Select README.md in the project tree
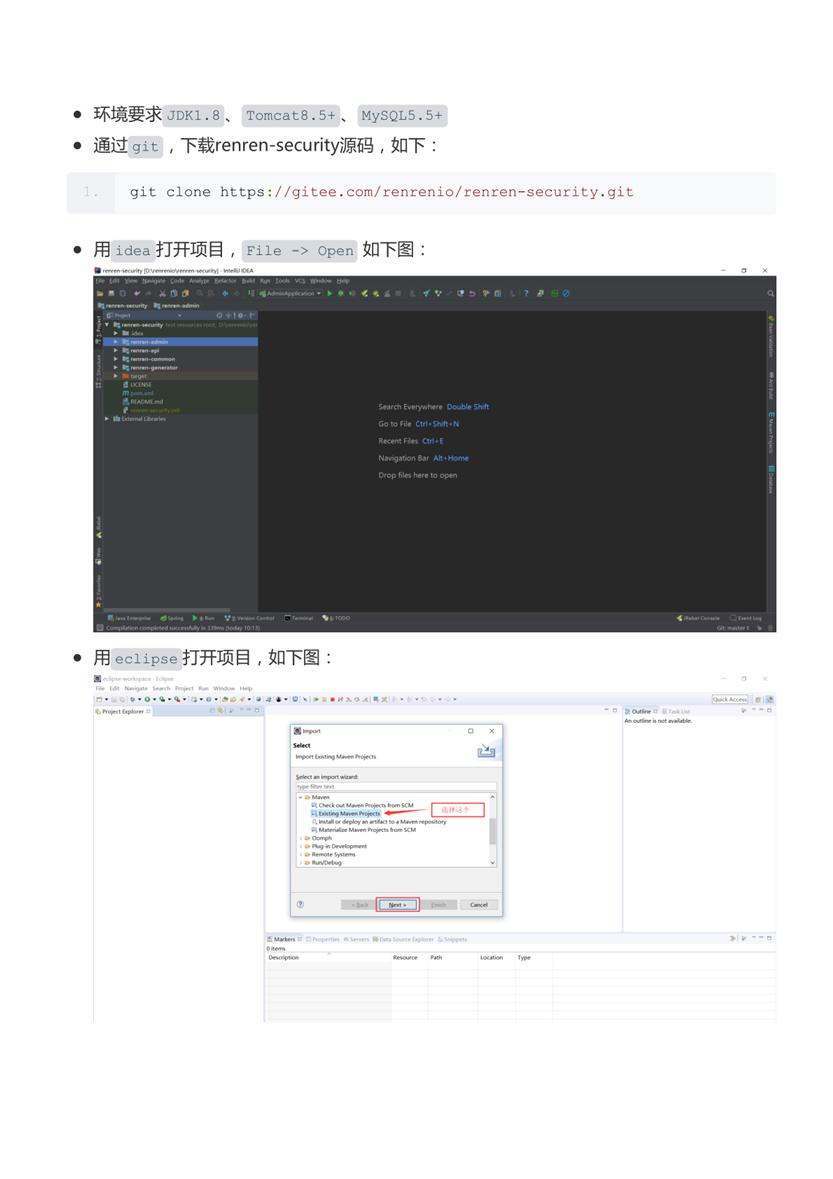 [x=147, y=402]
